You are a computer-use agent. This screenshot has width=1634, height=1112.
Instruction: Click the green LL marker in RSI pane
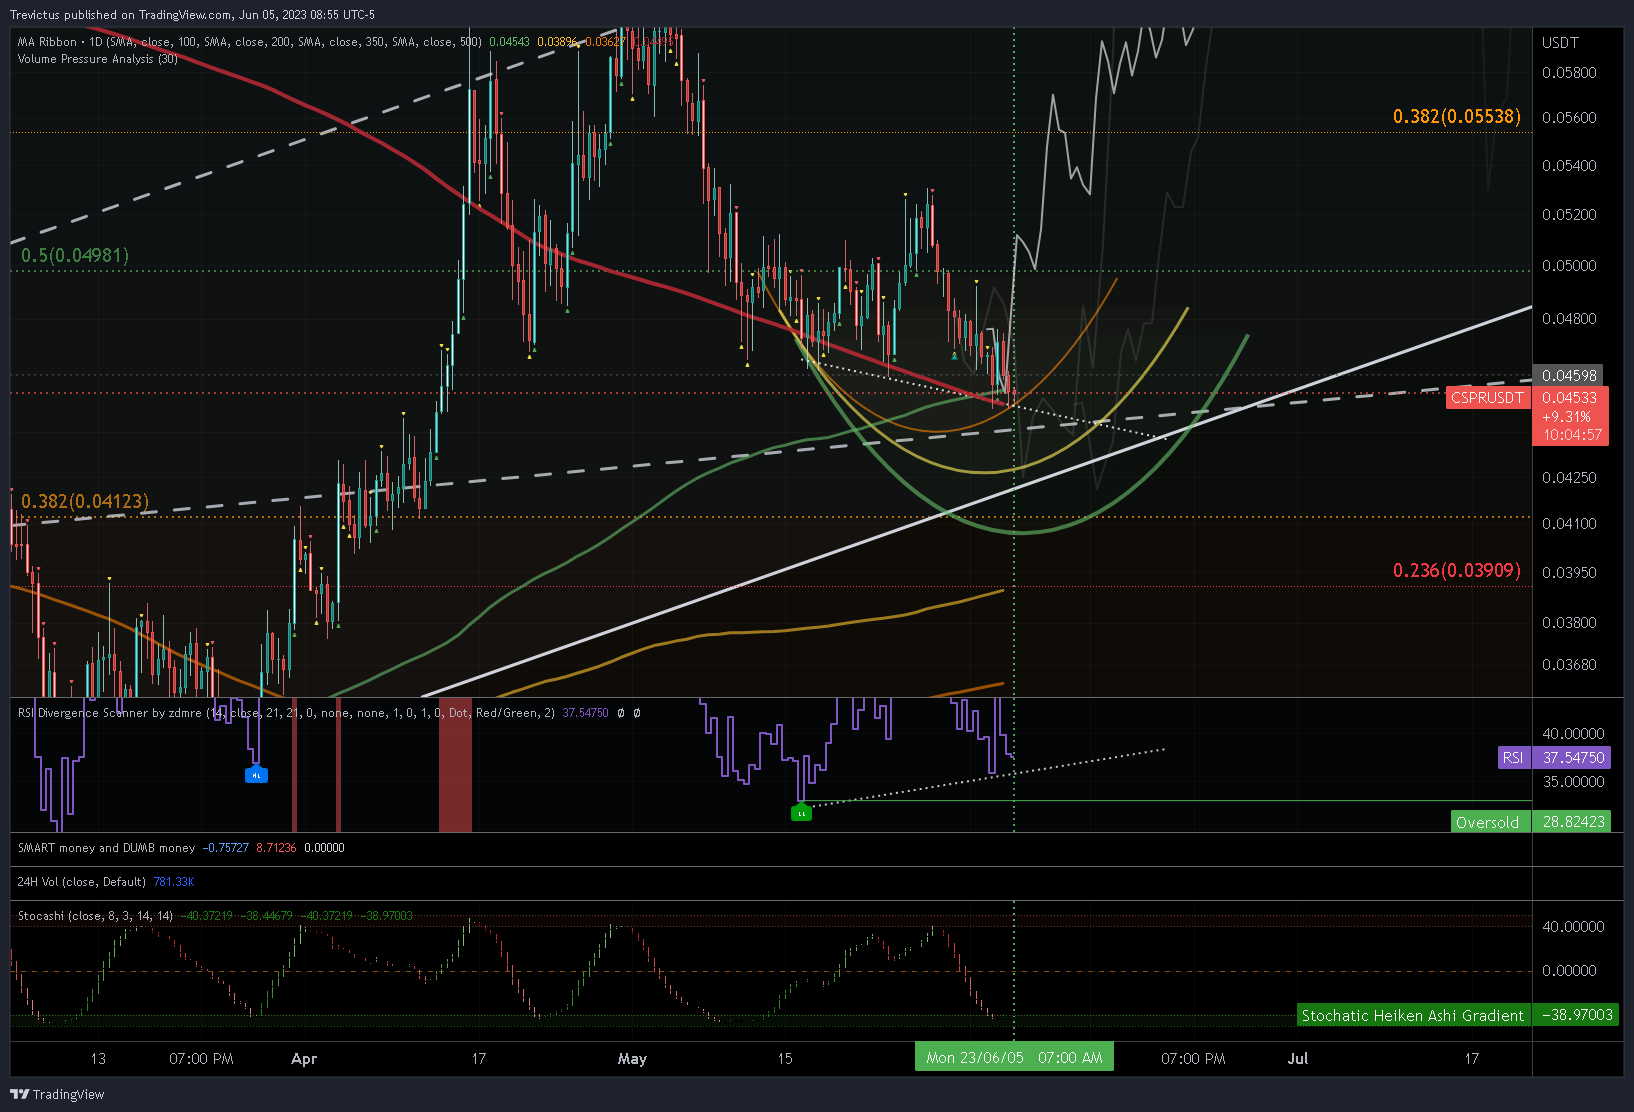pos(801,813)
